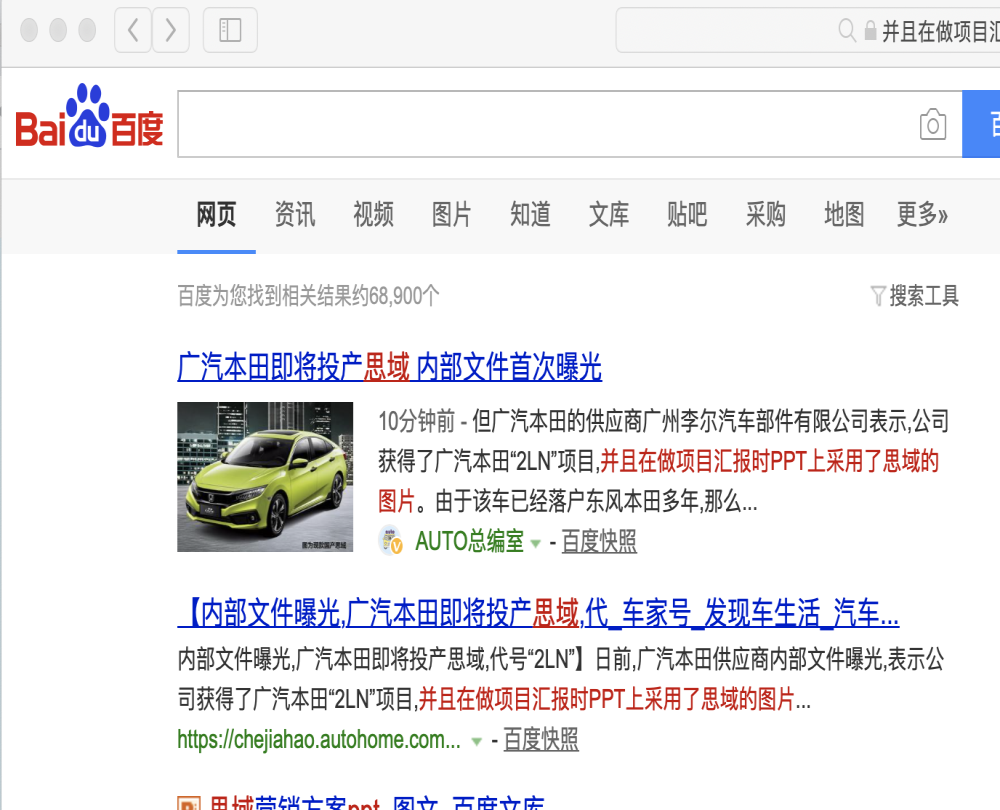1000x810 pixels.
Task: Click the text 百度为您找到相关结果约68,900个
Action: (x=309, y=296)
